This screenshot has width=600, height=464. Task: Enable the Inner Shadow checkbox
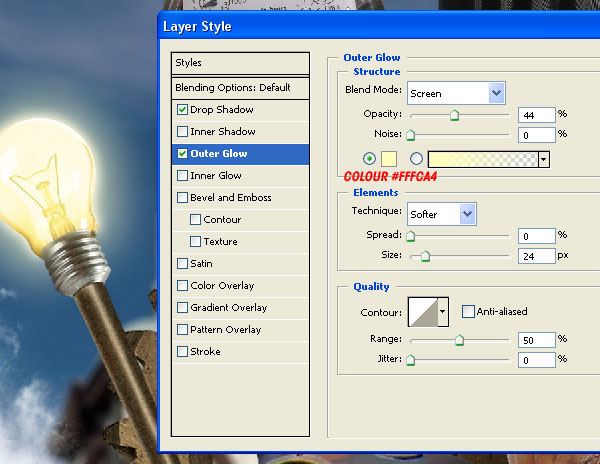coord(182,132)
